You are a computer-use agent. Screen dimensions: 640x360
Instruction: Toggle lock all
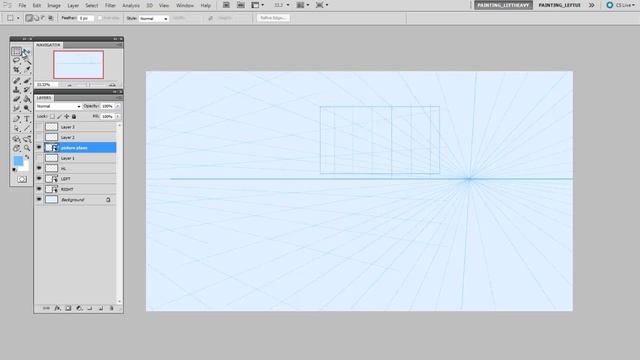coord(74,116)
